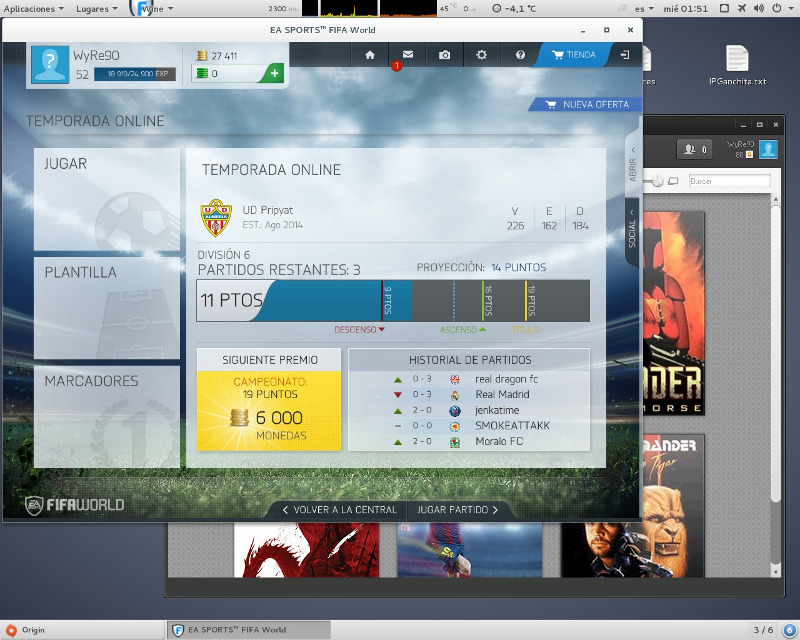Viewport: 800px width, 640px height.
Task: Click the window icon in top panel tray
Action: click(x=724, y=8)
